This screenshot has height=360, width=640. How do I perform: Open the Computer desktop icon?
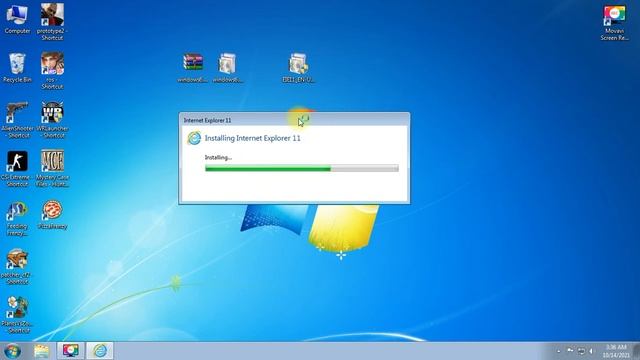[x=17, y=19]
